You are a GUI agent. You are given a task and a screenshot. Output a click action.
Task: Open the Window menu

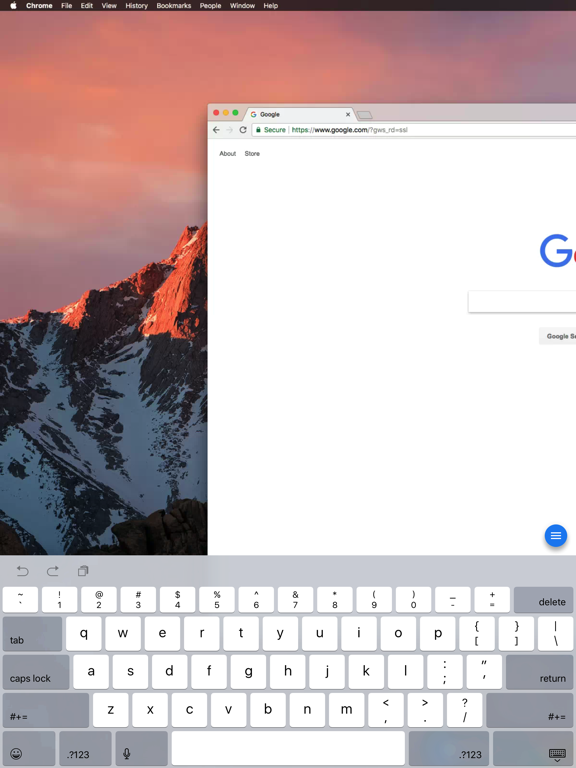(x=242, y=5)
